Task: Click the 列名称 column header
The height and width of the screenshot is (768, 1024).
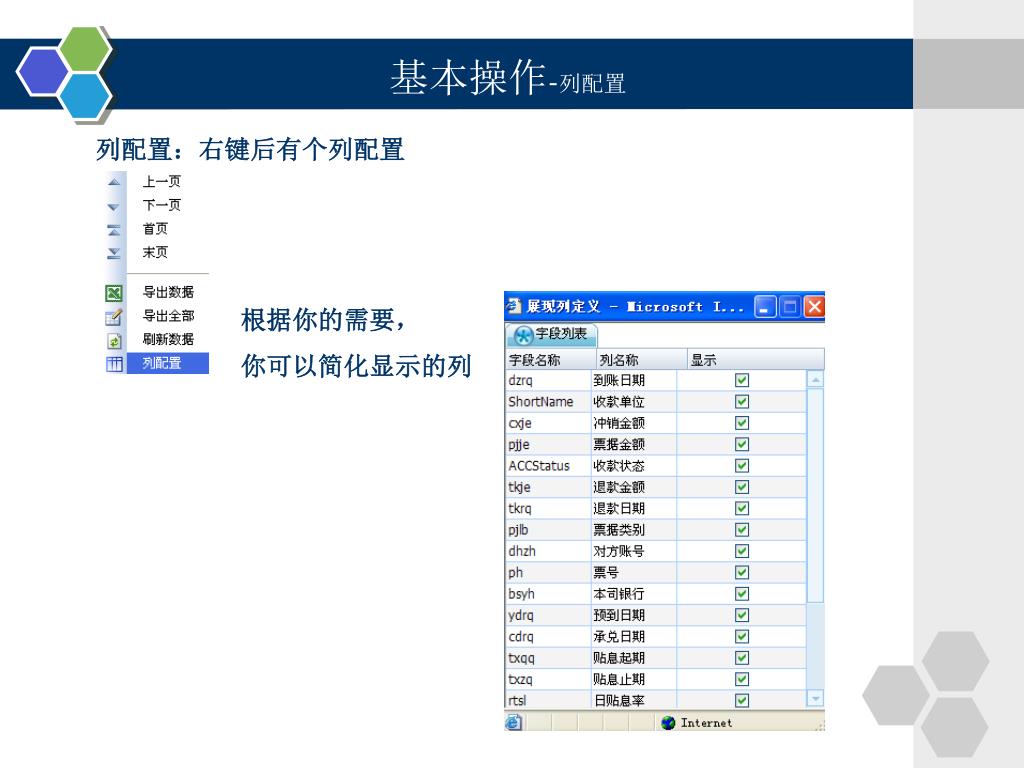Action: click(x=641, y=360)
